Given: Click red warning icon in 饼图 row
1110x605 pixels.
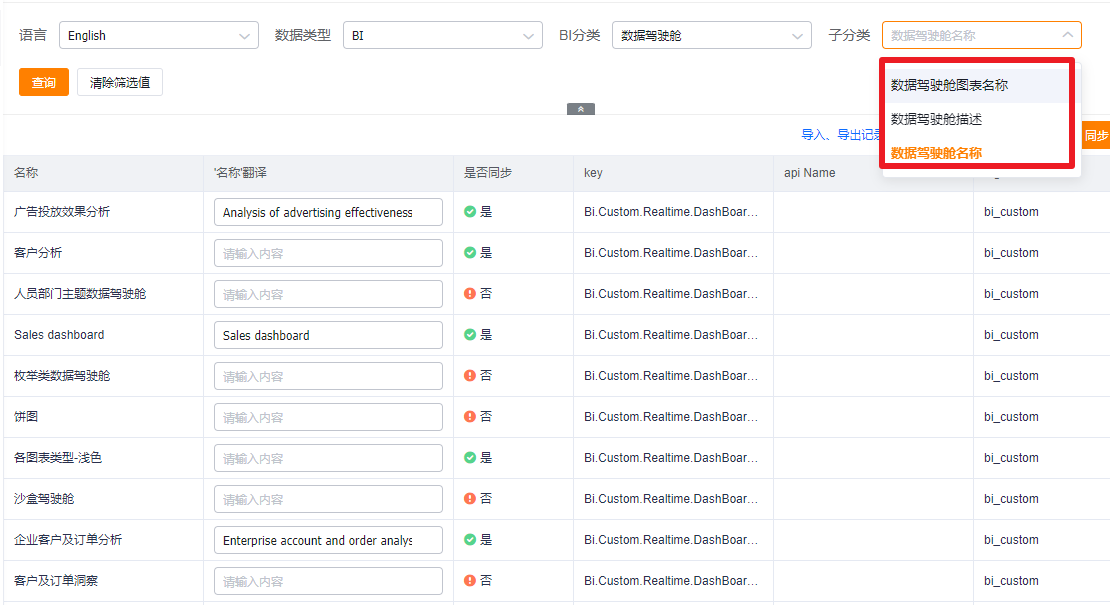Looking at the screenshot, I should point(469,417).
